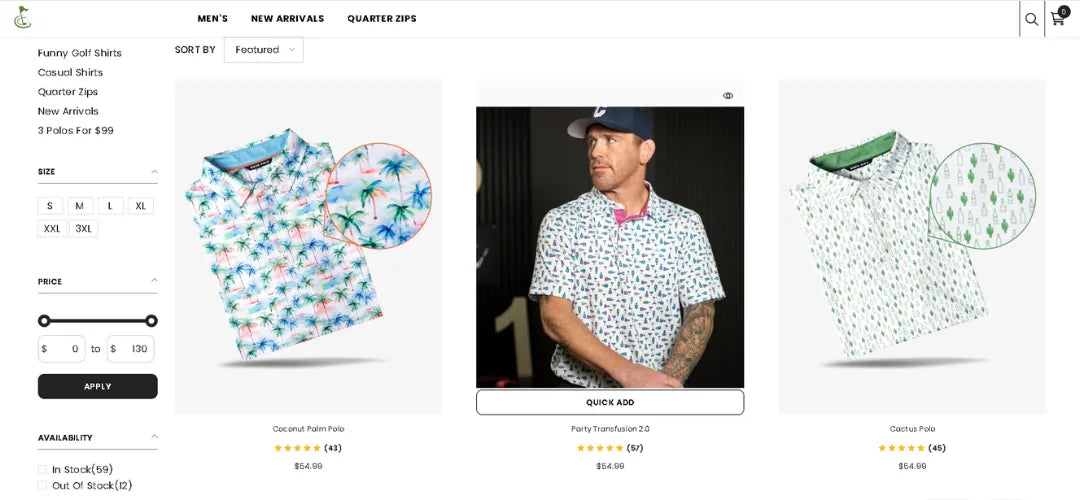
Task: Click the Coconut Palm Polo product image
Action: pos(308,245)
